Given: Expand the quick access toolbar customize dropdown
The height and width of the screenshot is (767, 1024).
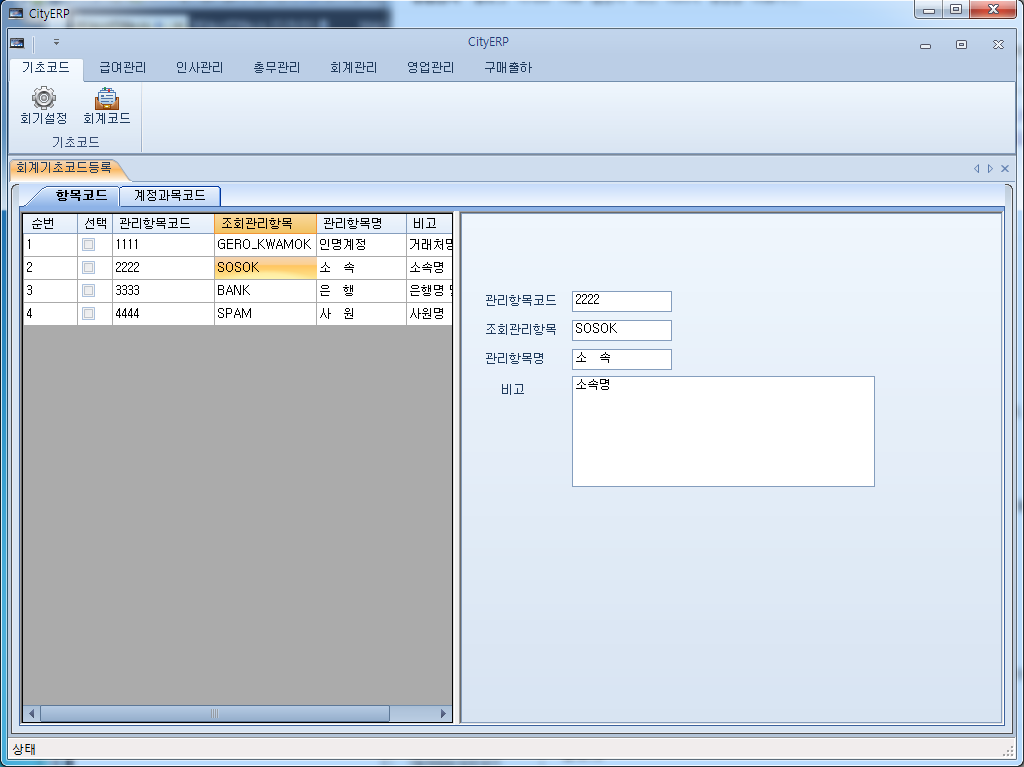Looking at the screenshot, I should pos(57,42).
